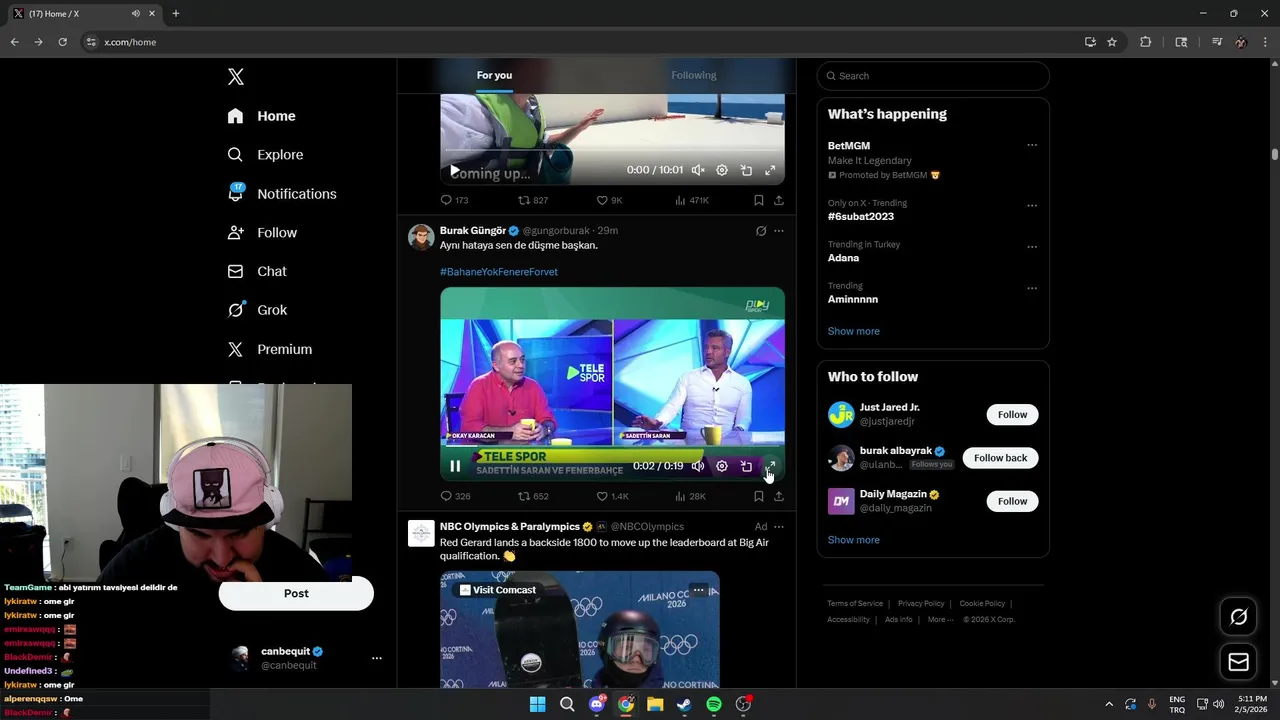Expand Tele Spor video to fullscreen
Viewport: 1280px width, 720px height.
click(770, 466)
